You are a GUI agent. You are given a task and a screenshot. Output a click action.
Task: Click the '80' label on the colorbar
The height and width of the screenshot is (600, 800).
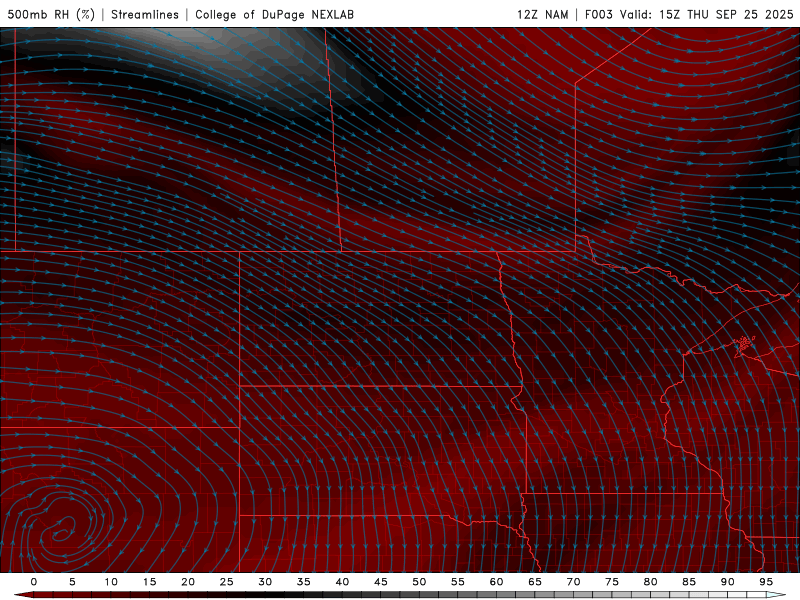[x=650, y=582]
